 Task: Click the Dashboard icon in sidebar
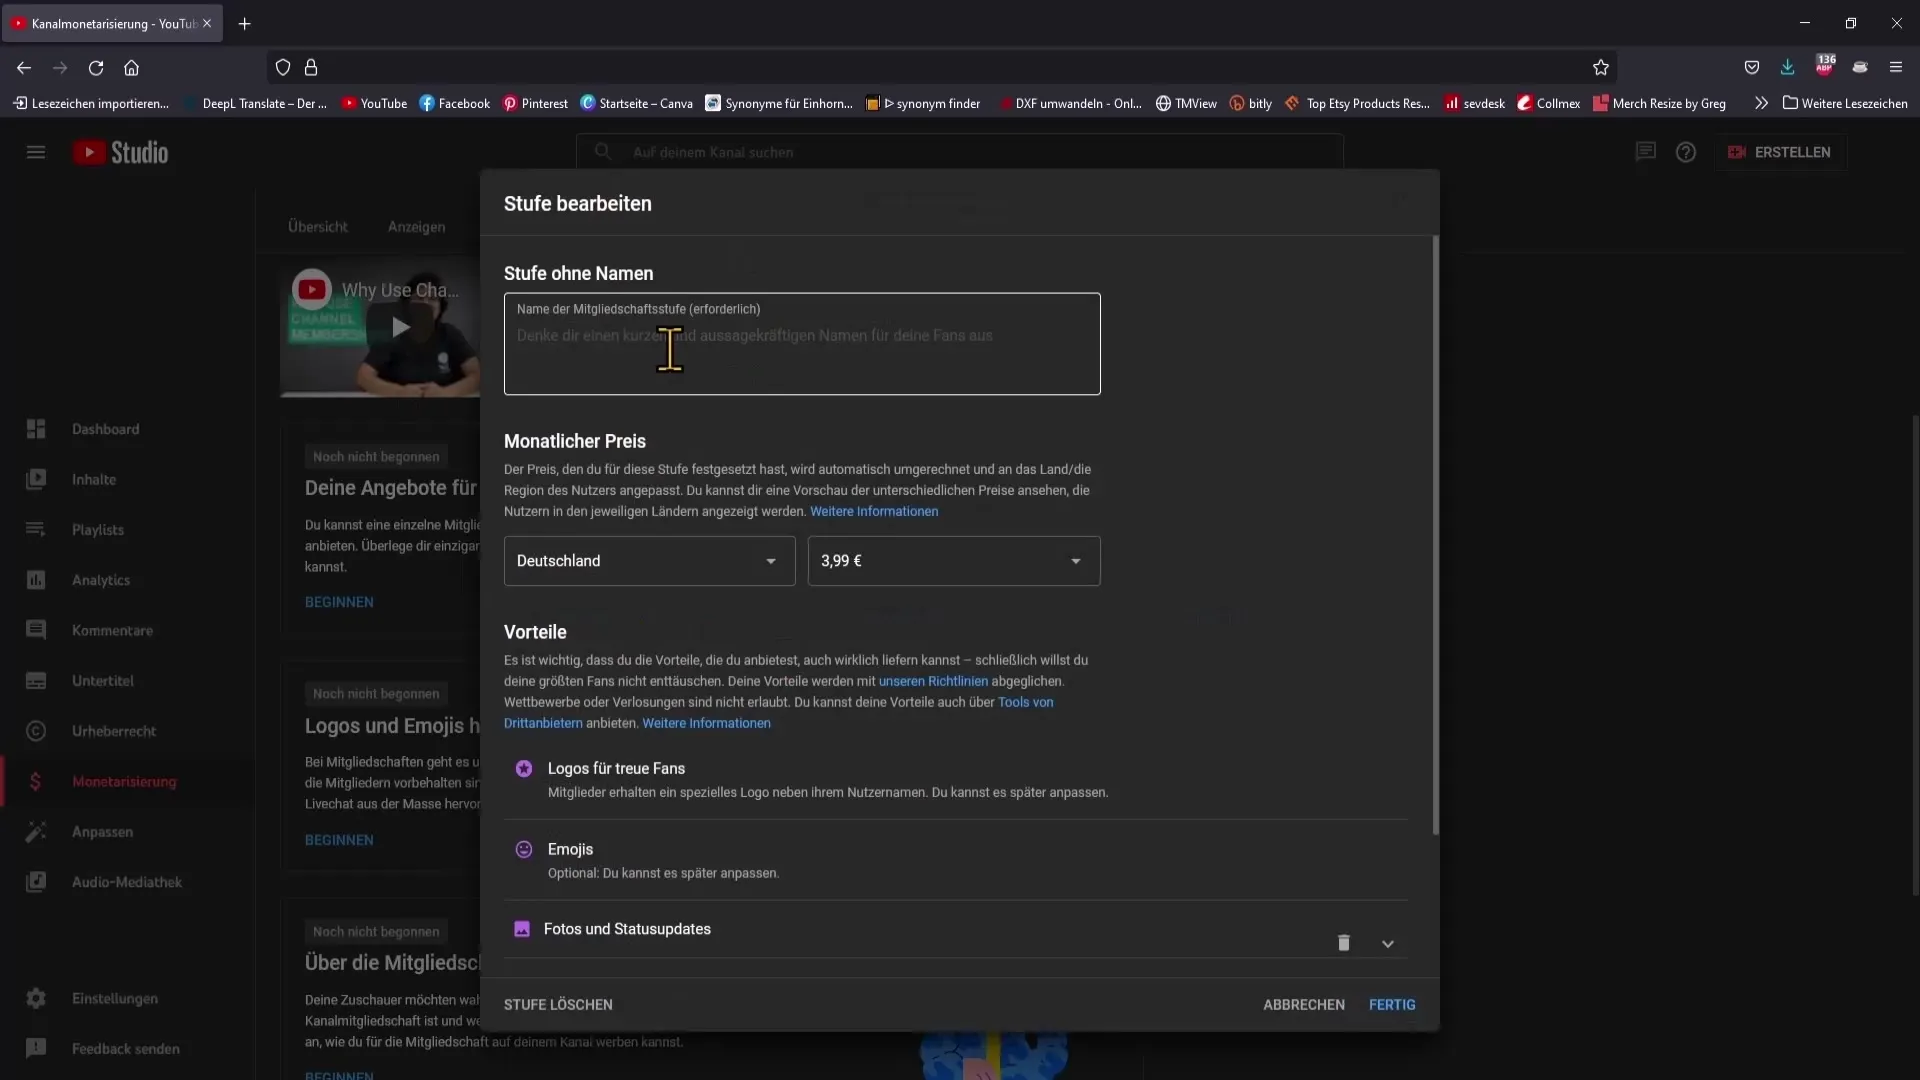pos(36,429)
